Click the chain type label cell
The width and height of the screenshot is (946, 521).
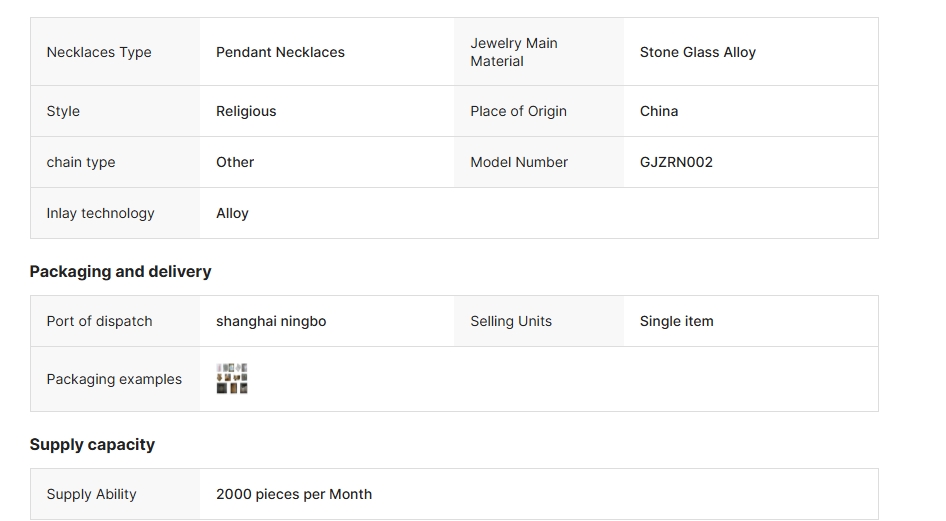(x=81, y=162)
